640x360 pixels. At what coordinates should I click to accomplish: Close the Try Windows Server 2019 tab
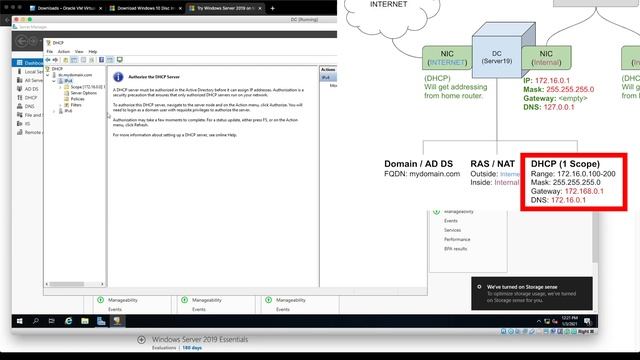click(x=260, y=8)
